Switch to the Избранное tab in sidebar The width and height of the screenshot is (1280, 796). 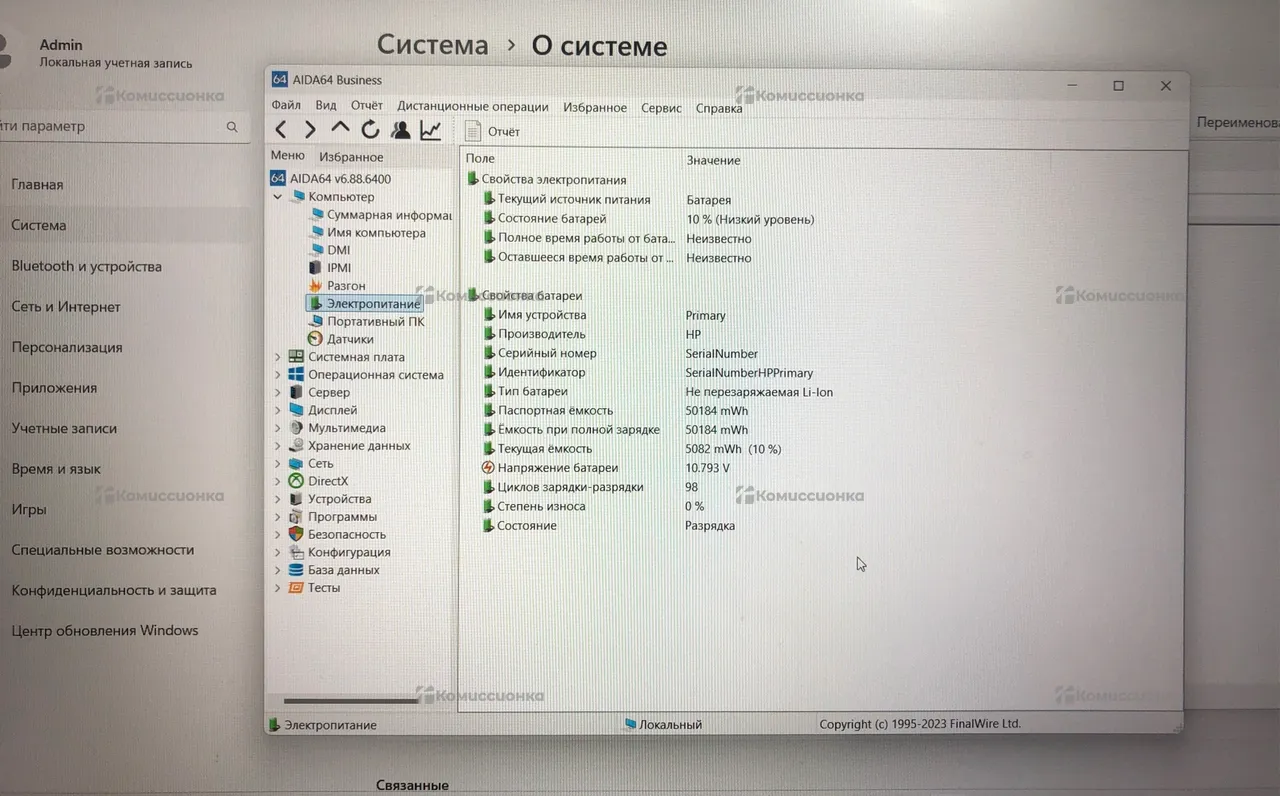pos(351,157)
